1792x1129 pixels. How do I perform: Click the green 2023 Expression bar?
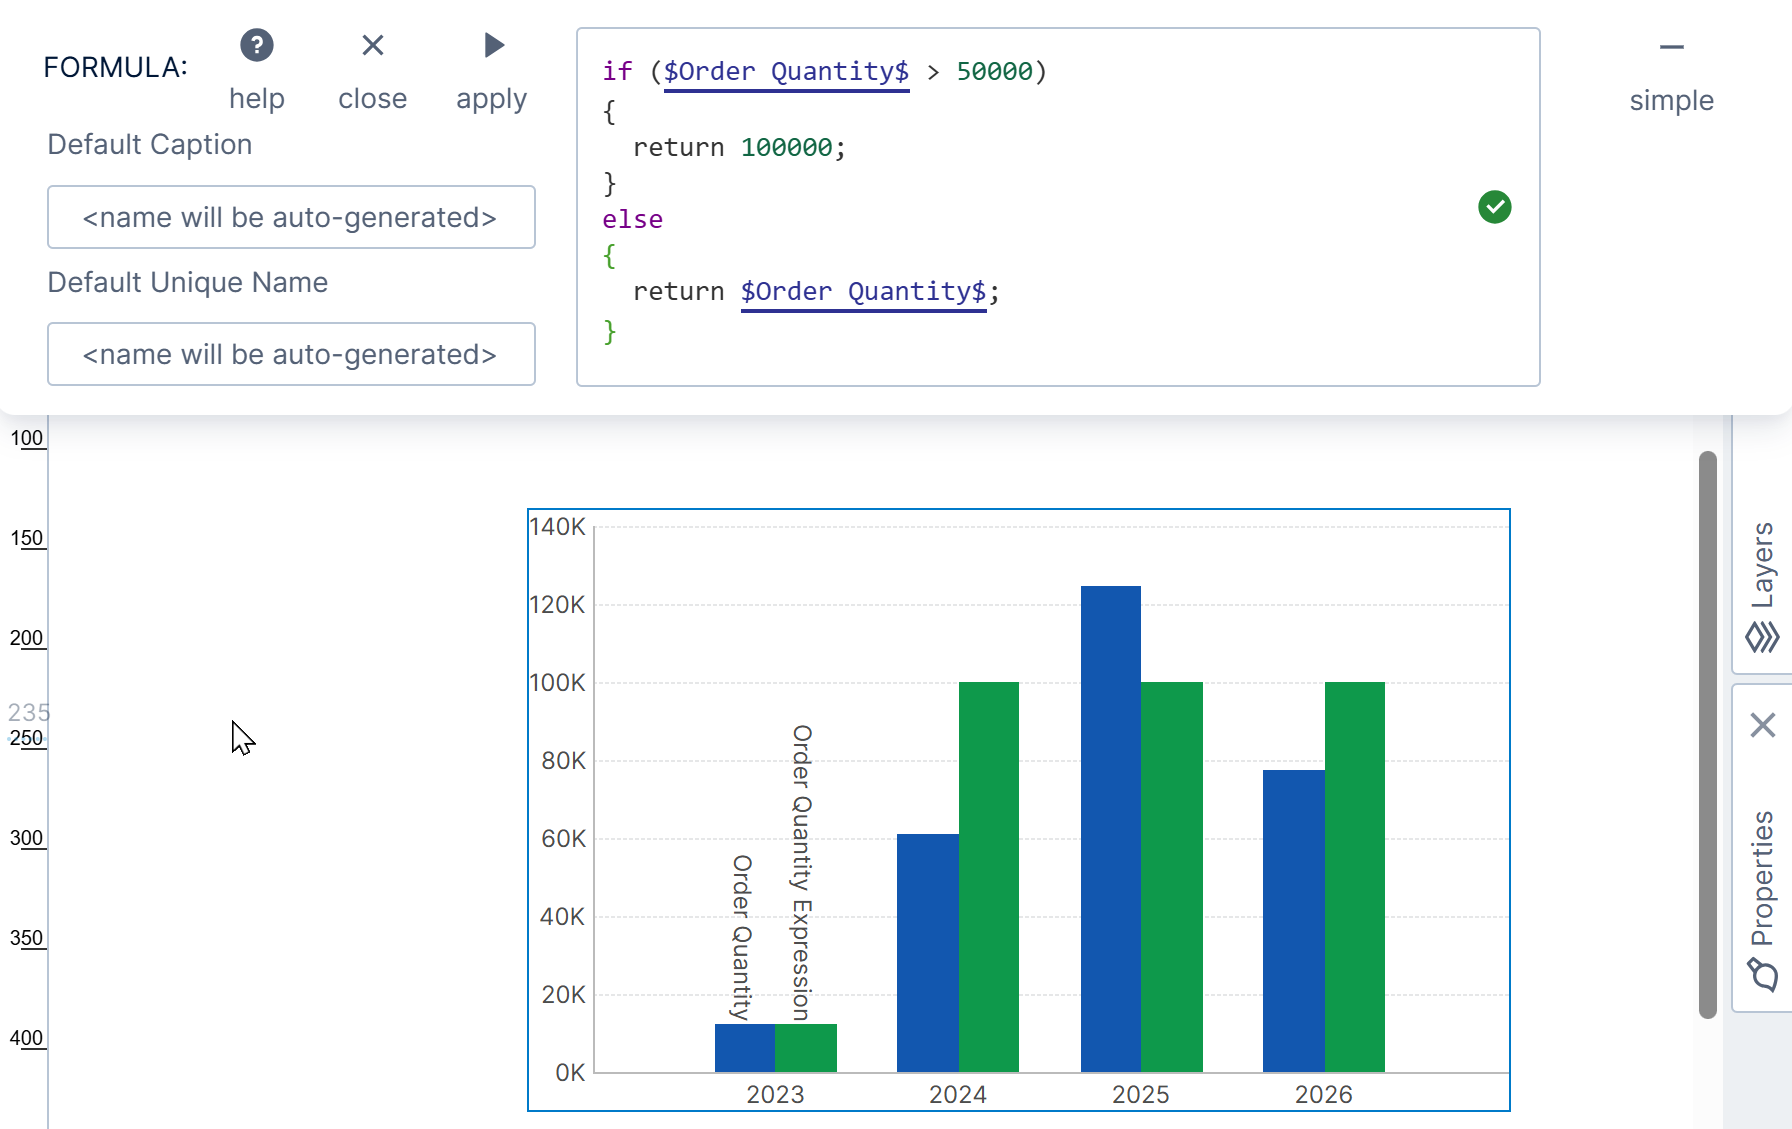(806, 1047)
